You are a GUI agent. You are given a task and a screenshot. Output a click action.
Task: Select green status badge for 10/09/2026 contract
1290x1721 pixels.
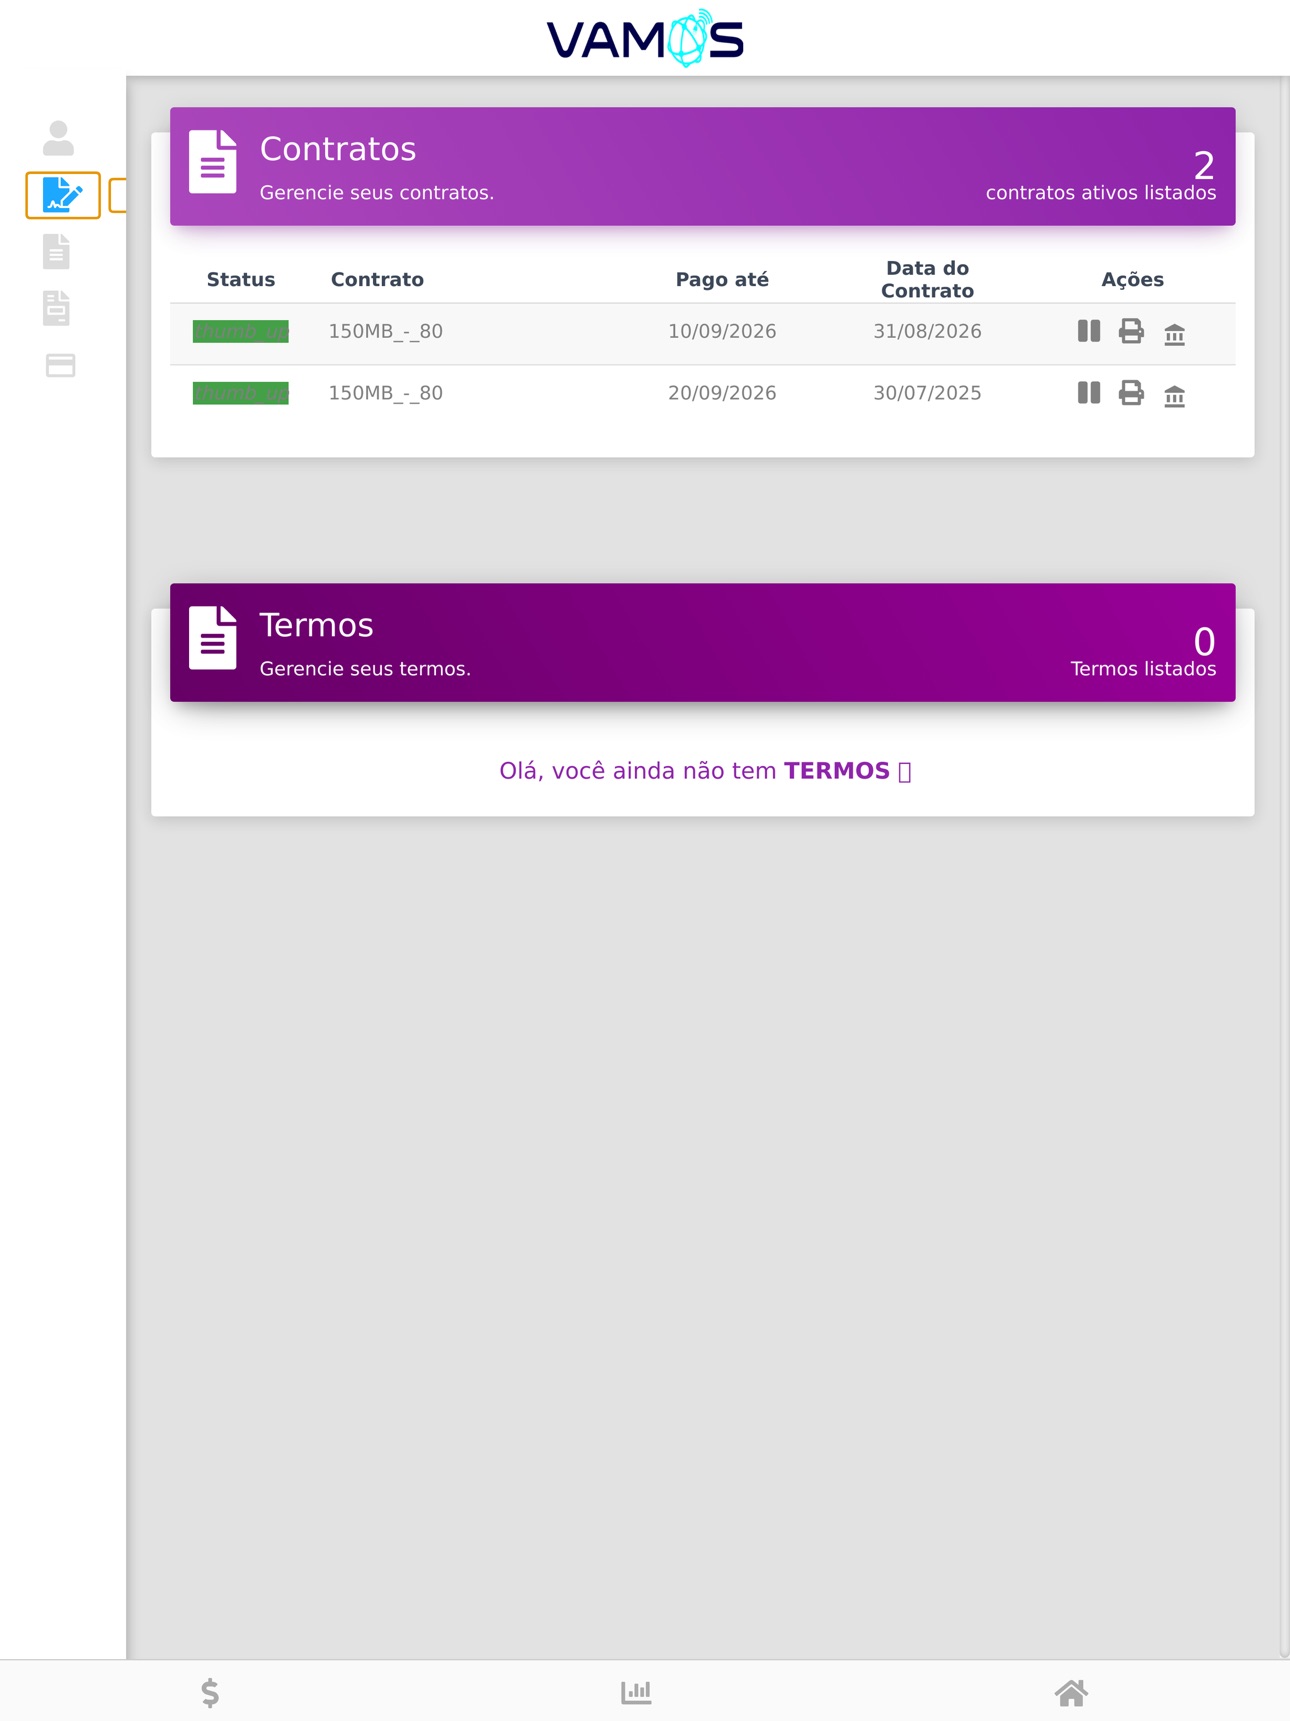tap(241, 331)
